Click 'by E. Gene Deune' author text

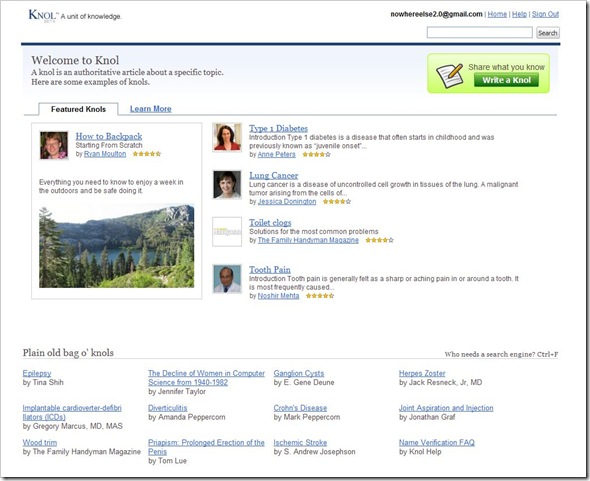pos(304,382)
